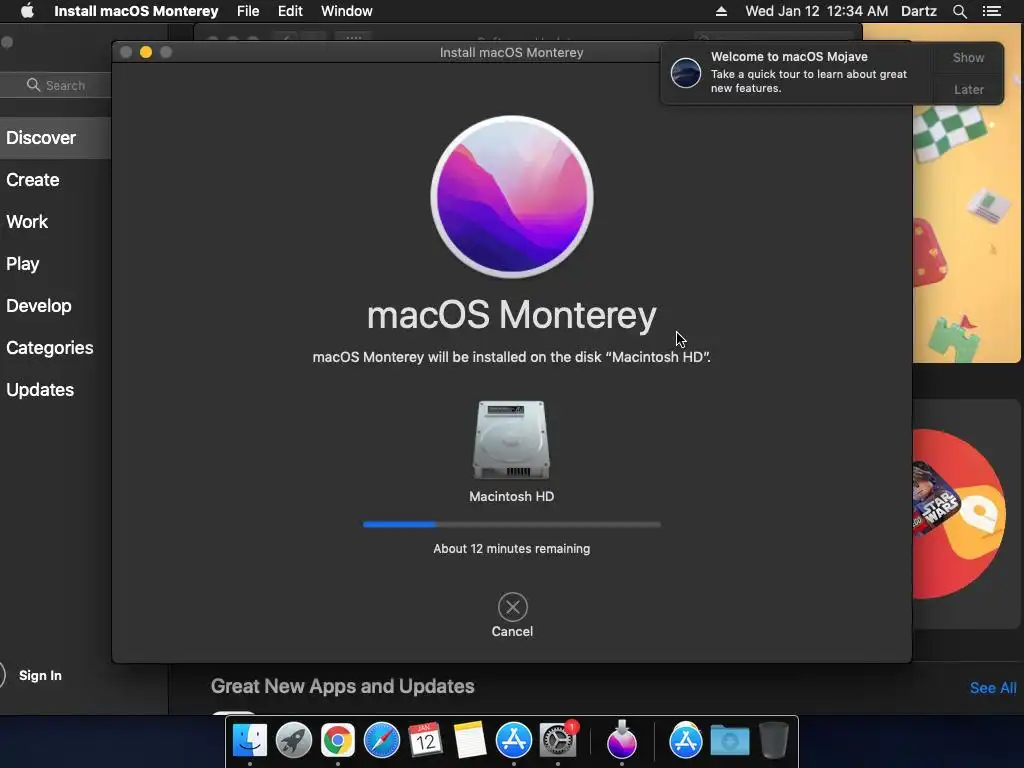Click the Macintosh HD disk icon
Image resolution: width=1024 pixels, height=768 pixels.
(x=511, y=440)
